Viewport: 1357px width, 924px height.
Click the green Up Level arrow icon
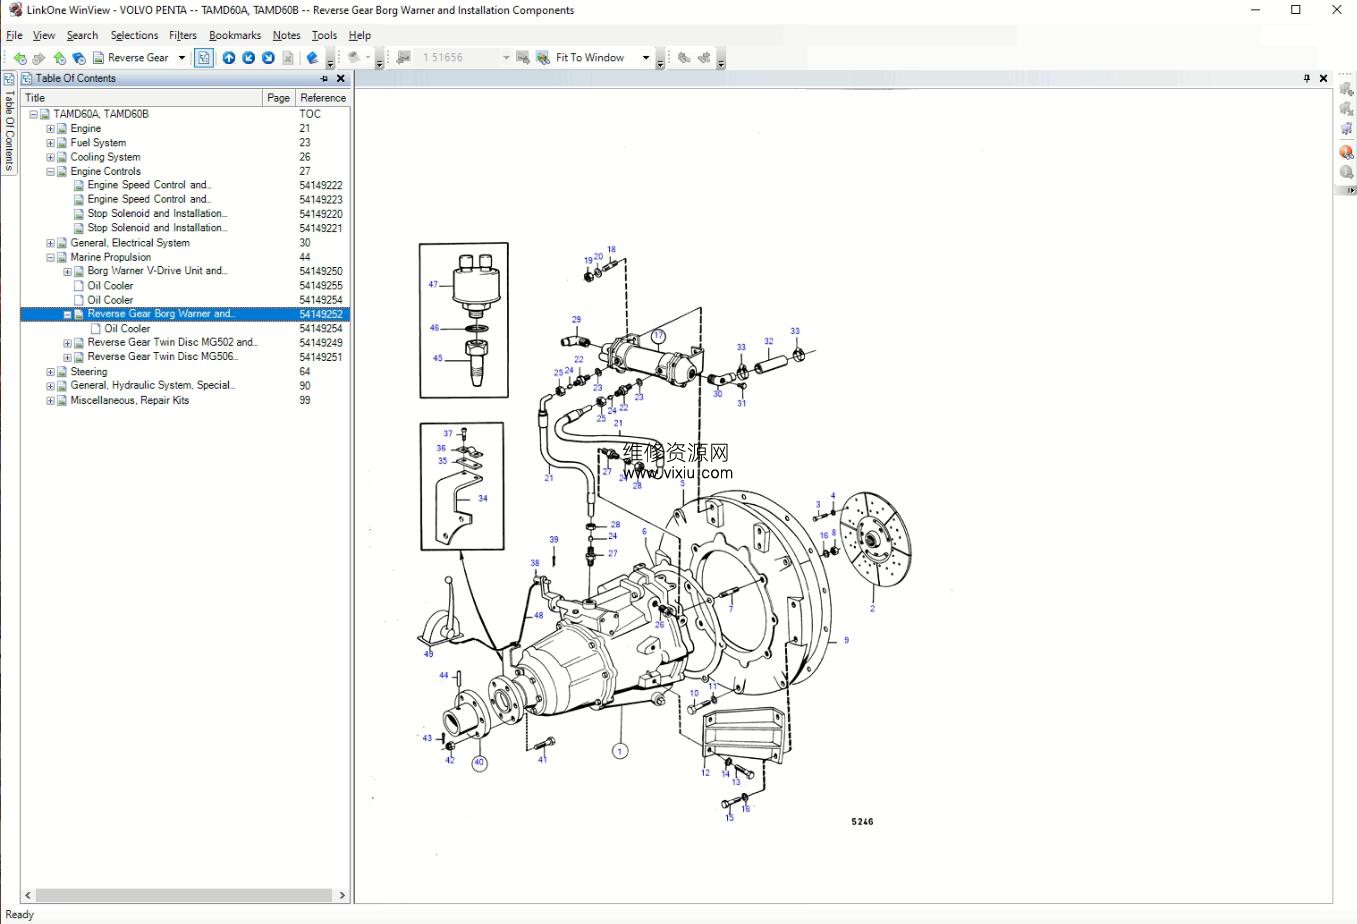click(x=59, y=58)
